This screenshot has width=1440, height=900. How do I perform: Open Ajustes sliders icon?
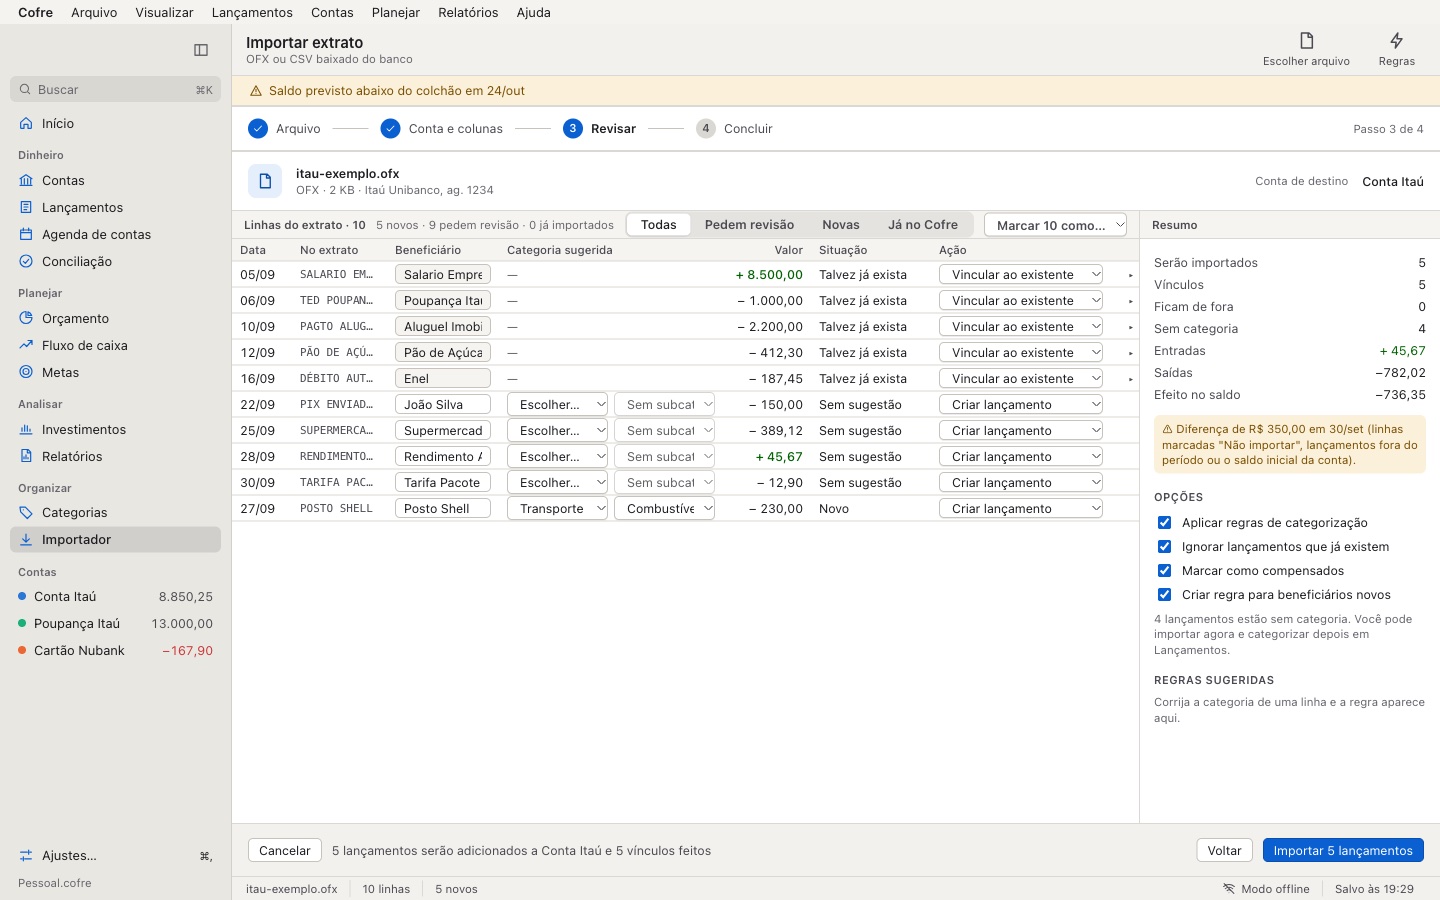[26, 856]
